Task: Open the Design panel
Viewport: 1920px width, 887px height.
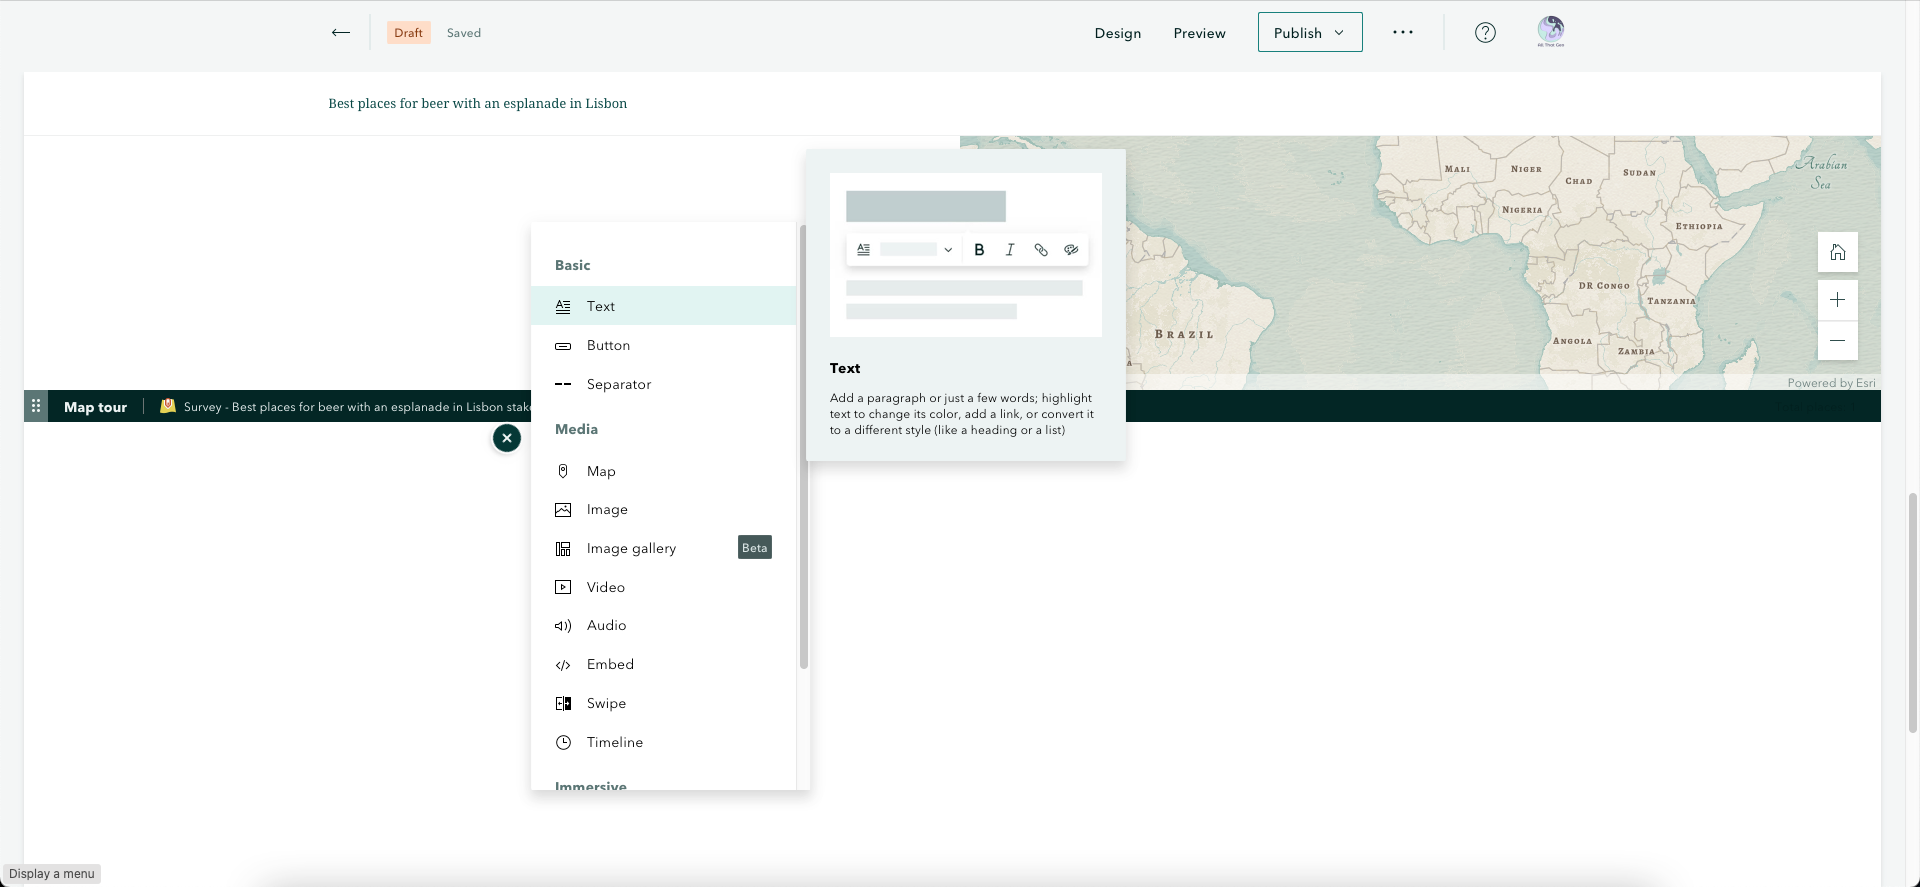Action: pyautogui.click(x=1117, y=33)
